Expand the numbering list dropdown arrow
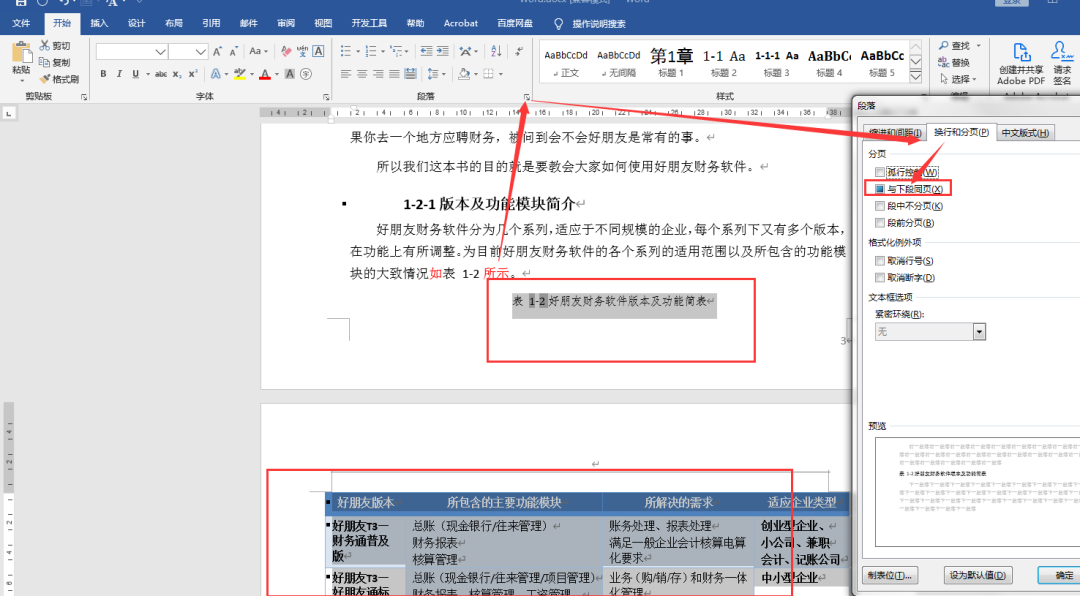This screenshot has width=1080, height=596. pos(383,52)
